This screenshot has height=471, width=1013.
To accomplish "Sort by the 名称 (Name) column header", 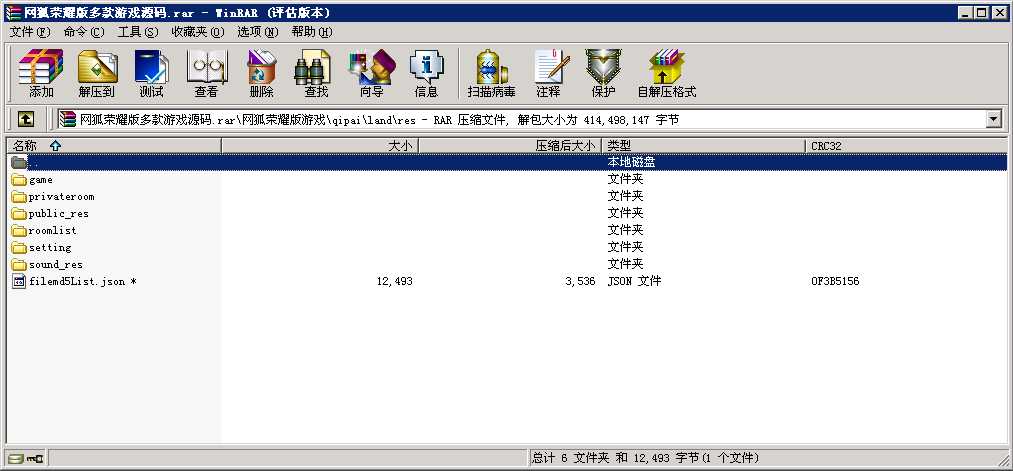I will (x=114, y=146).
